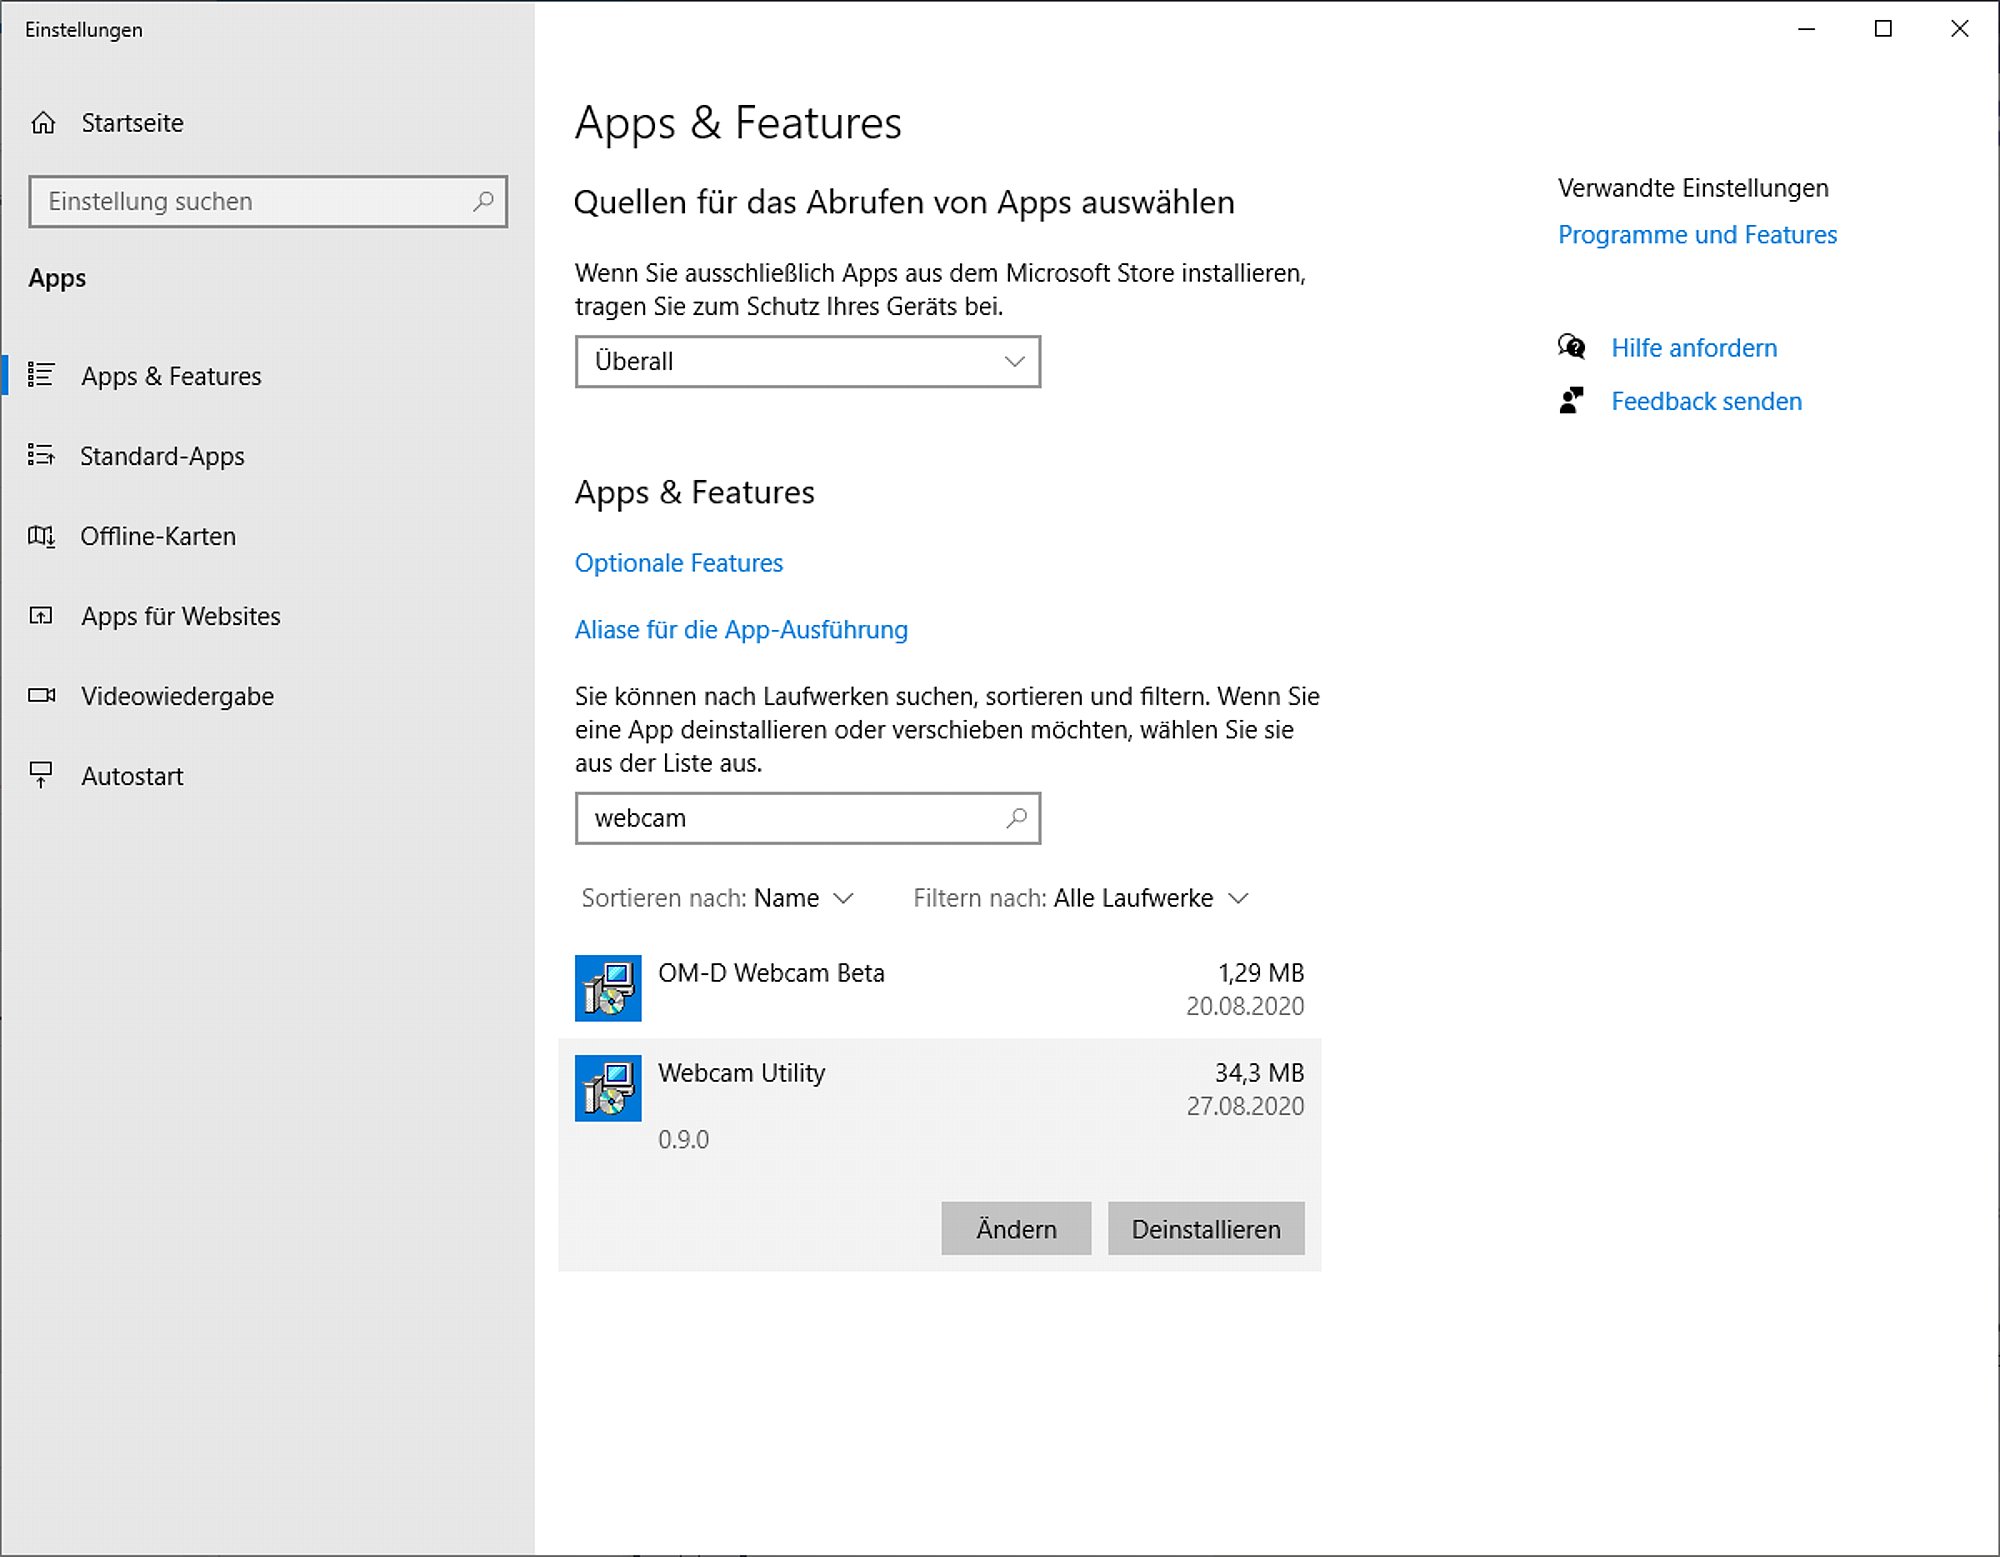Screen dimensions: 2000x1557
Task: Click the 1,29 MB size value
Action: pos(1261,973)
